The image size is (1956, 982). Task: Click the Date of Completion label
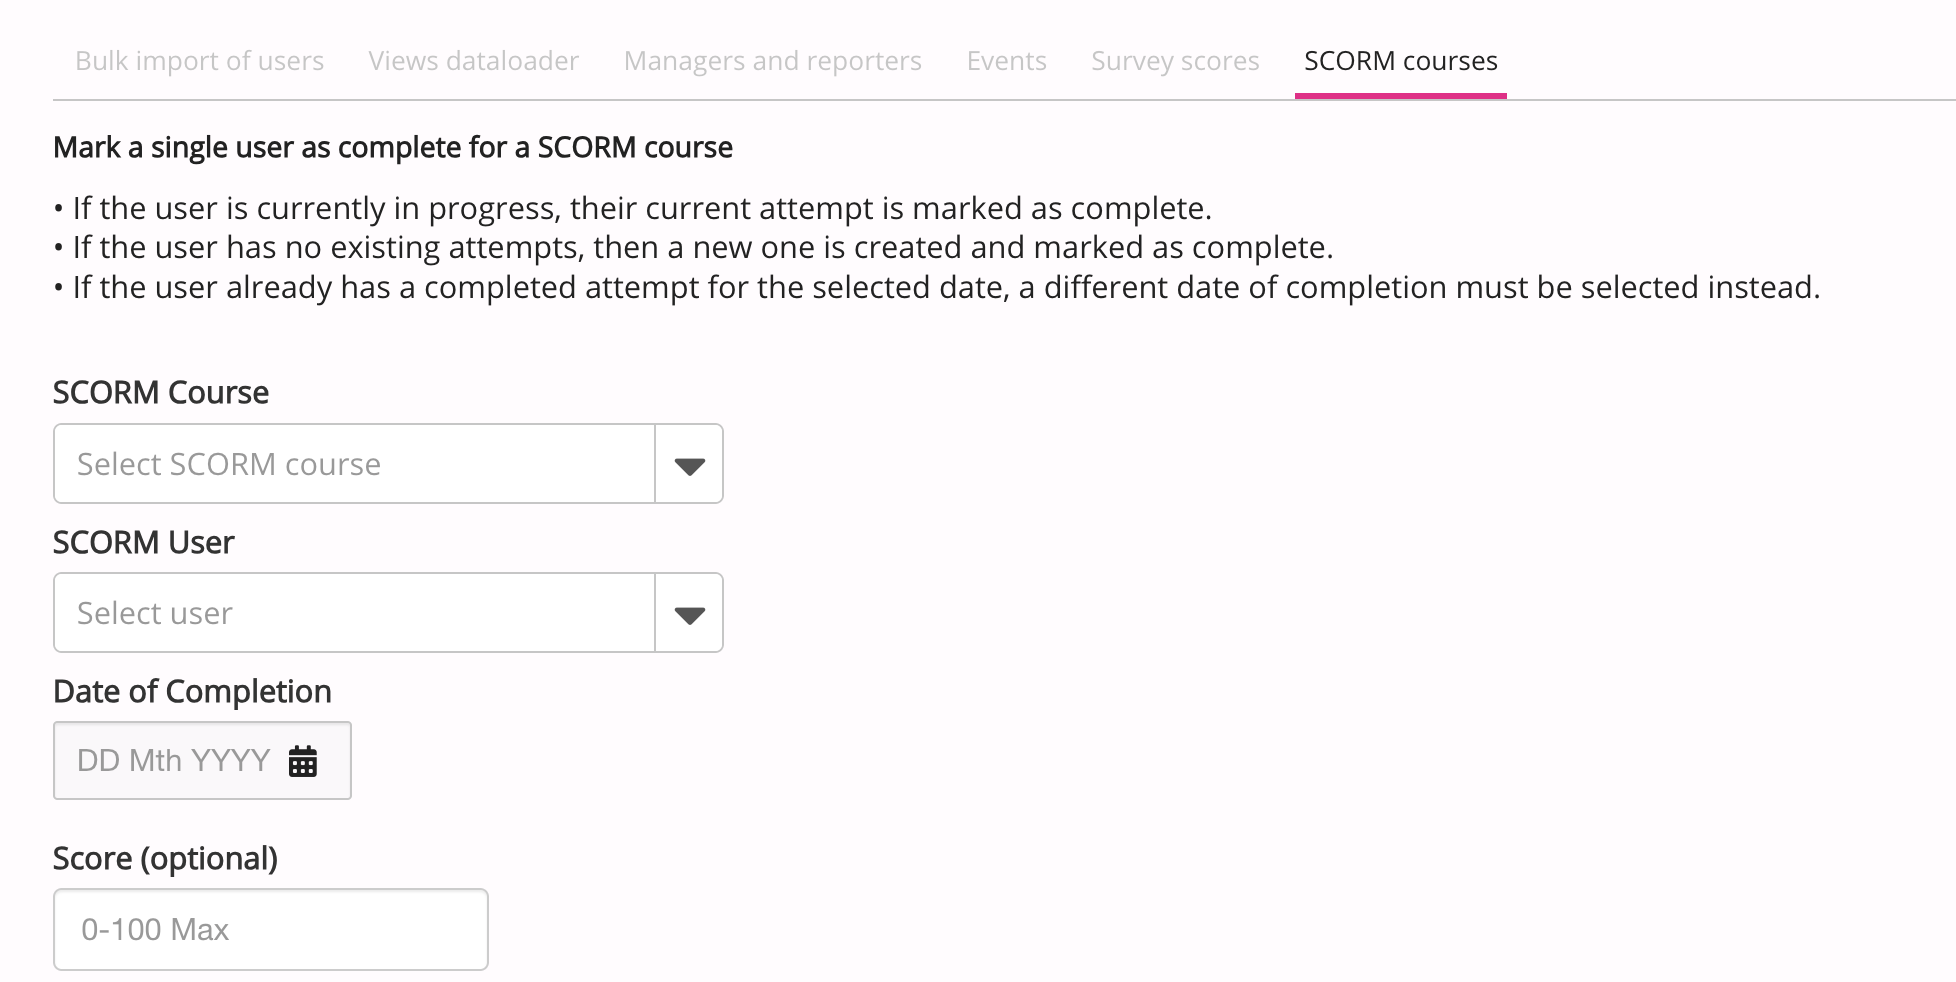192,692
